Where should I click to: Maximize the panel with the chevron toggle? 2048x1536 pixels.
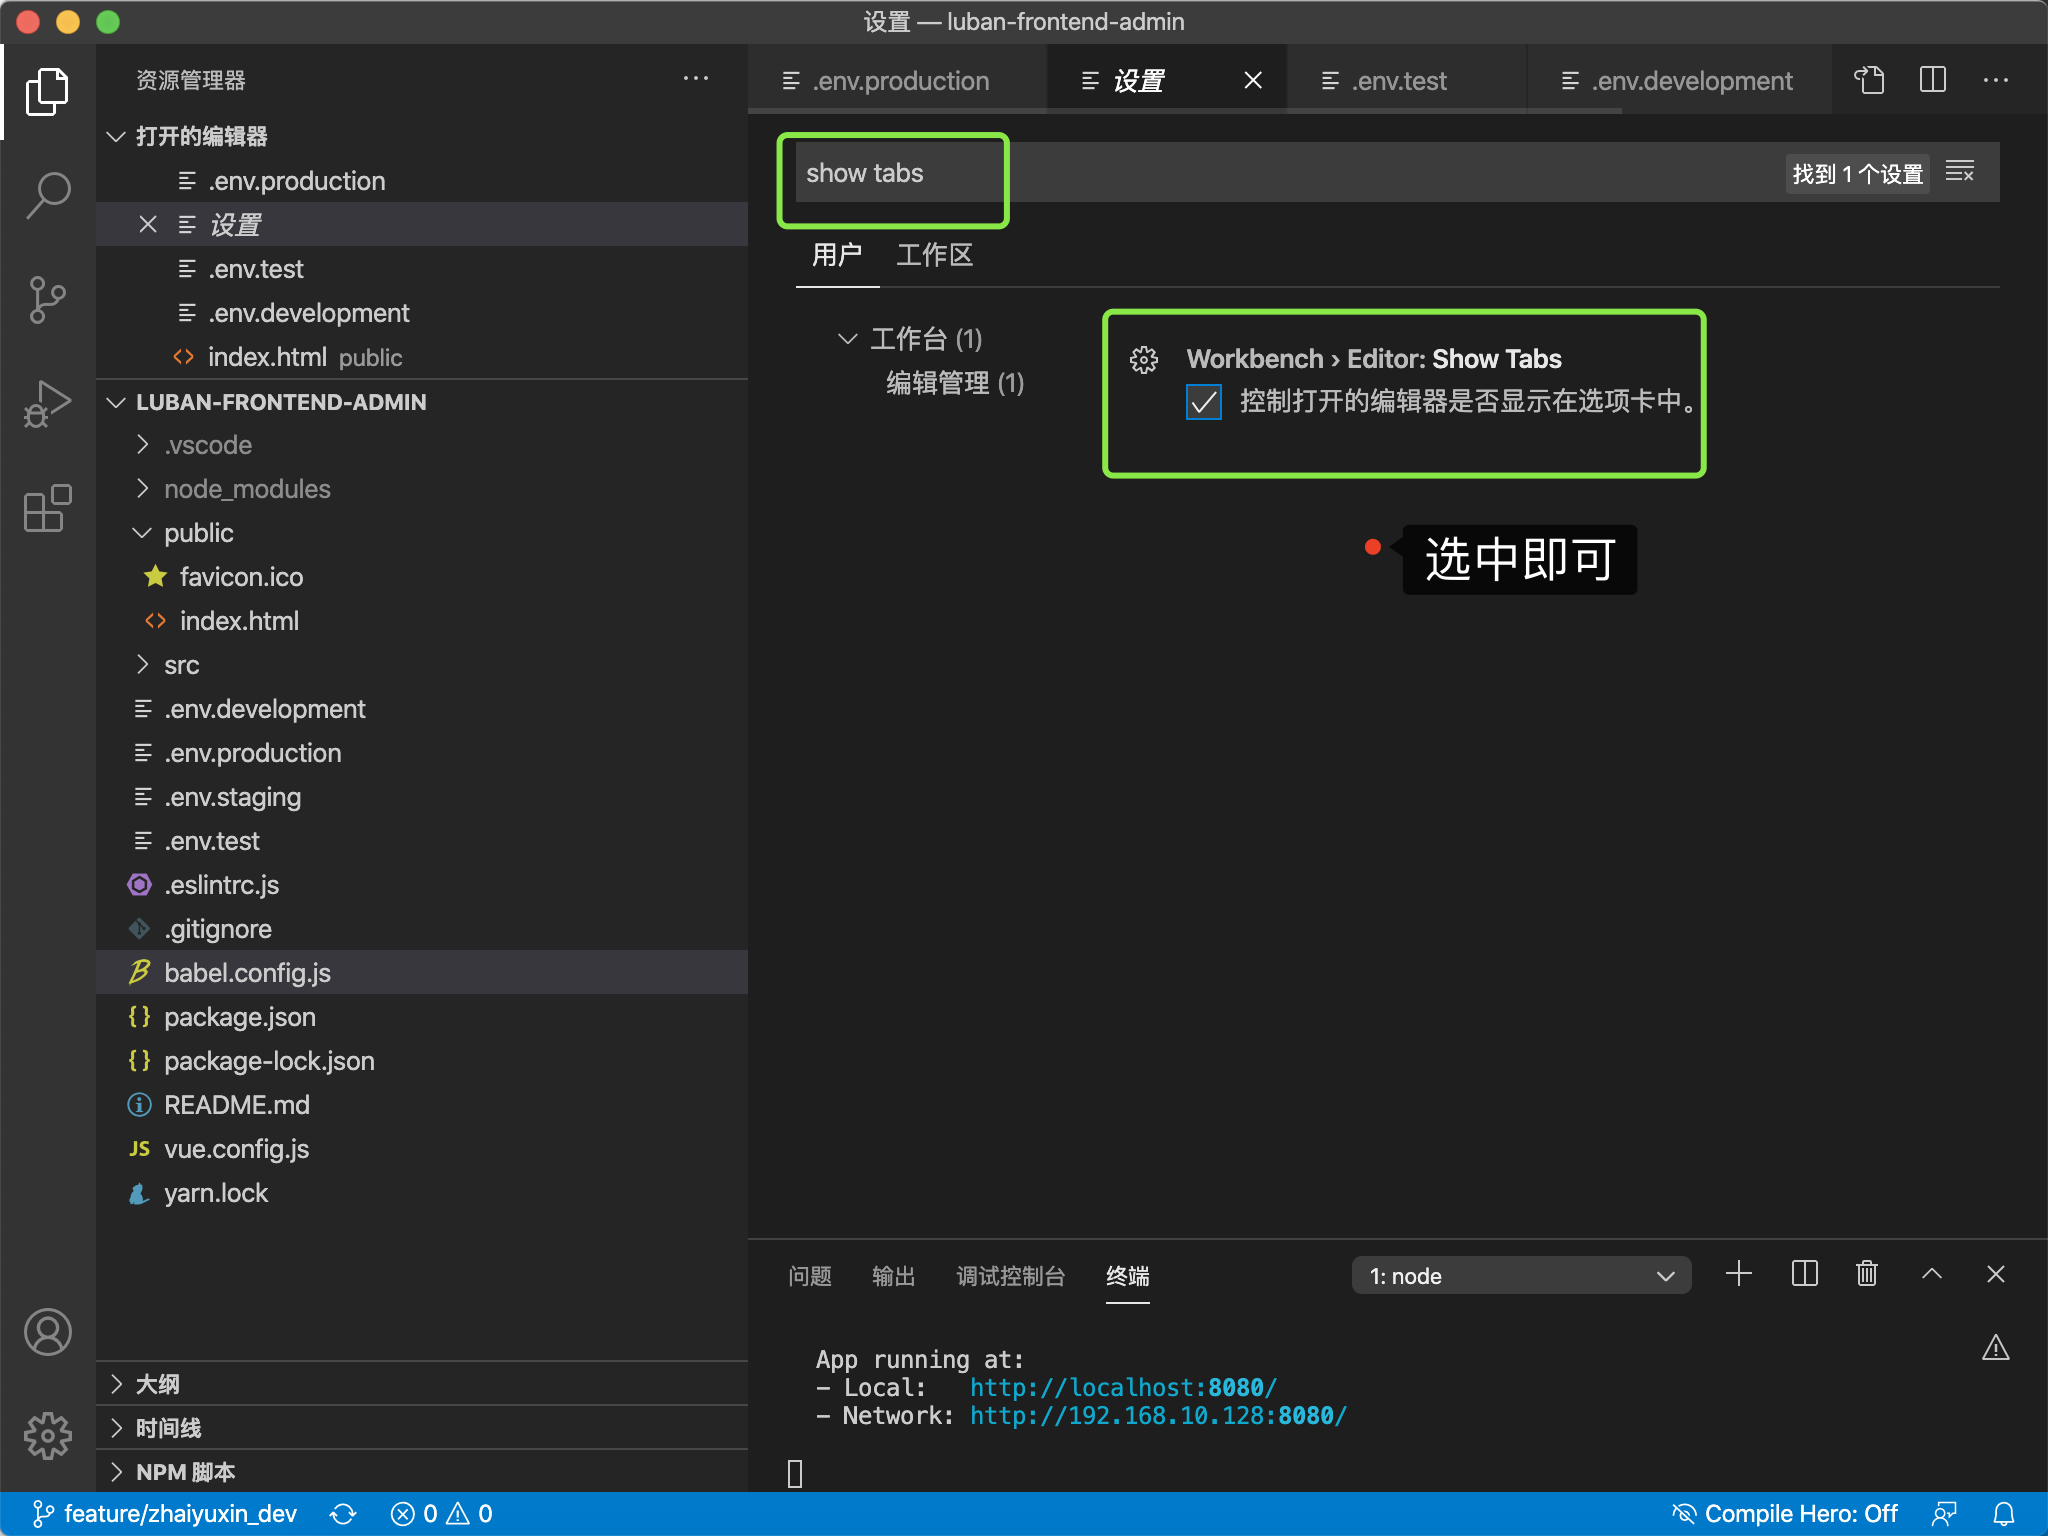point(1931,1274)
